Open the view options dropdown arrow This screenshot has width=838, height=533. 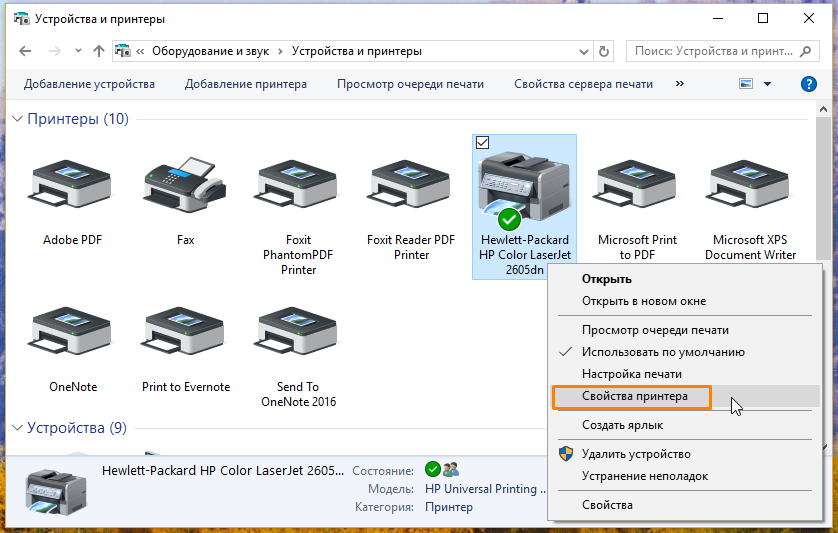tap(767, 84)
